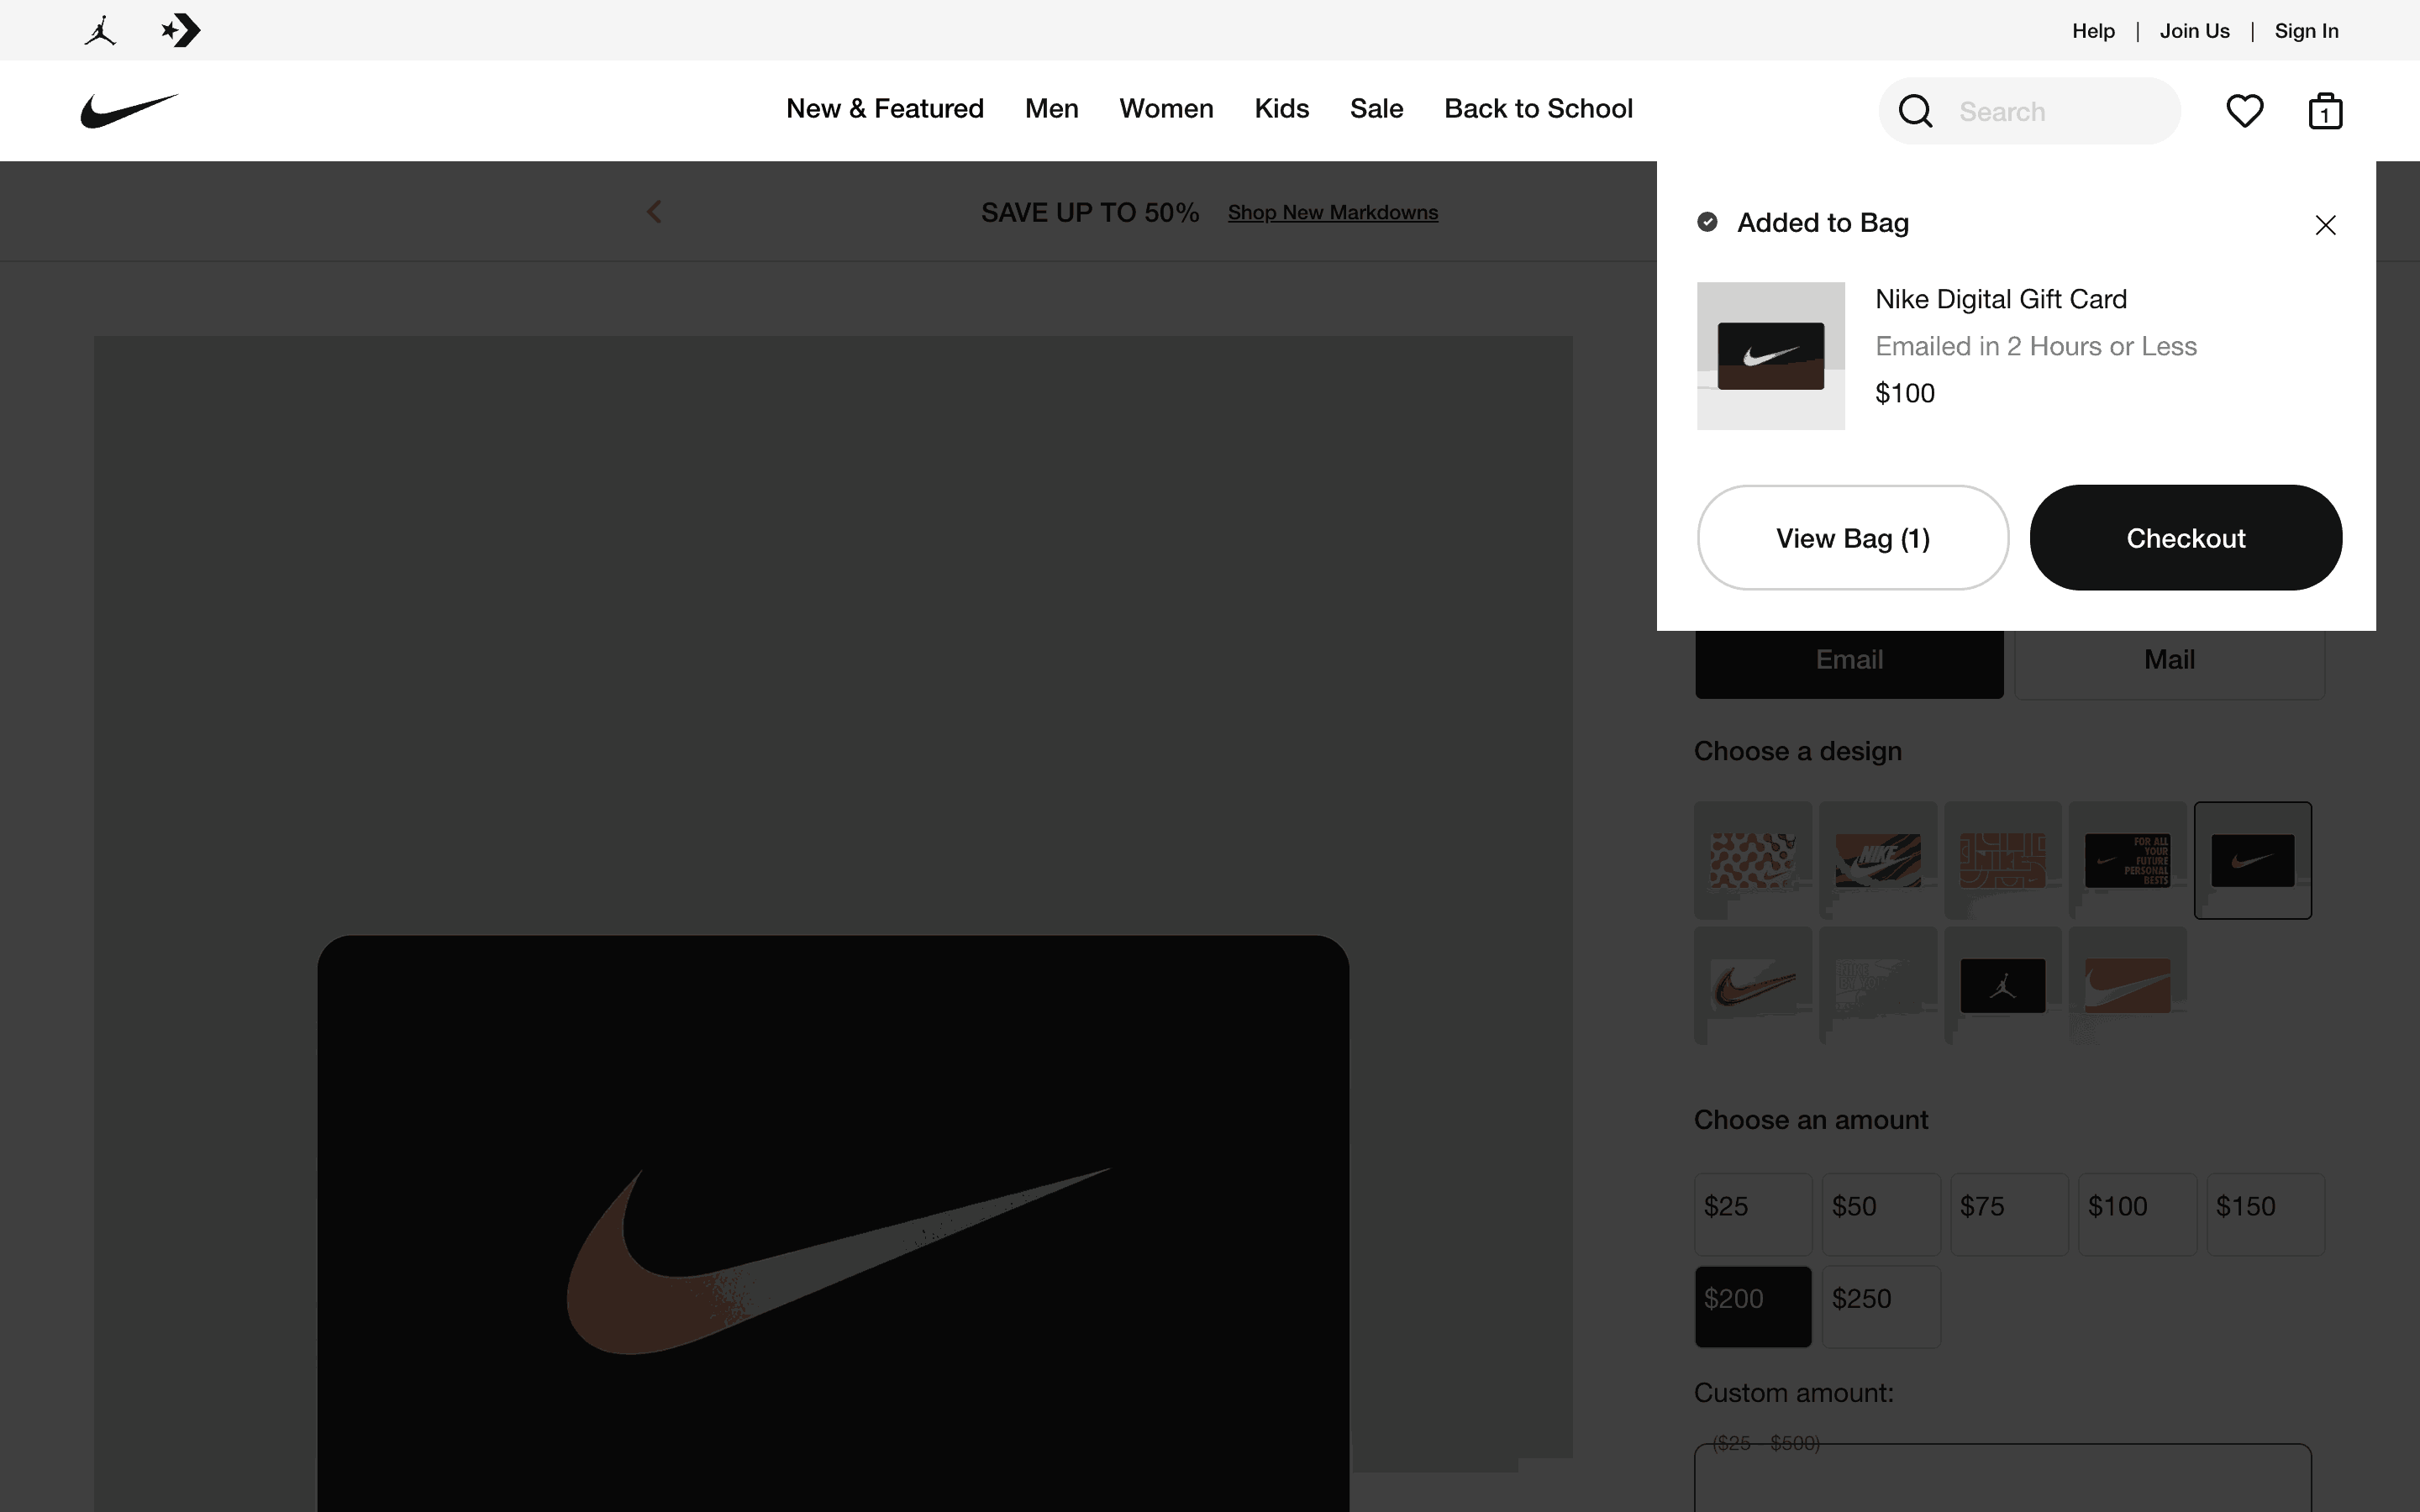Select Mail delivery option
2420x1512 pixels.
2168,660
